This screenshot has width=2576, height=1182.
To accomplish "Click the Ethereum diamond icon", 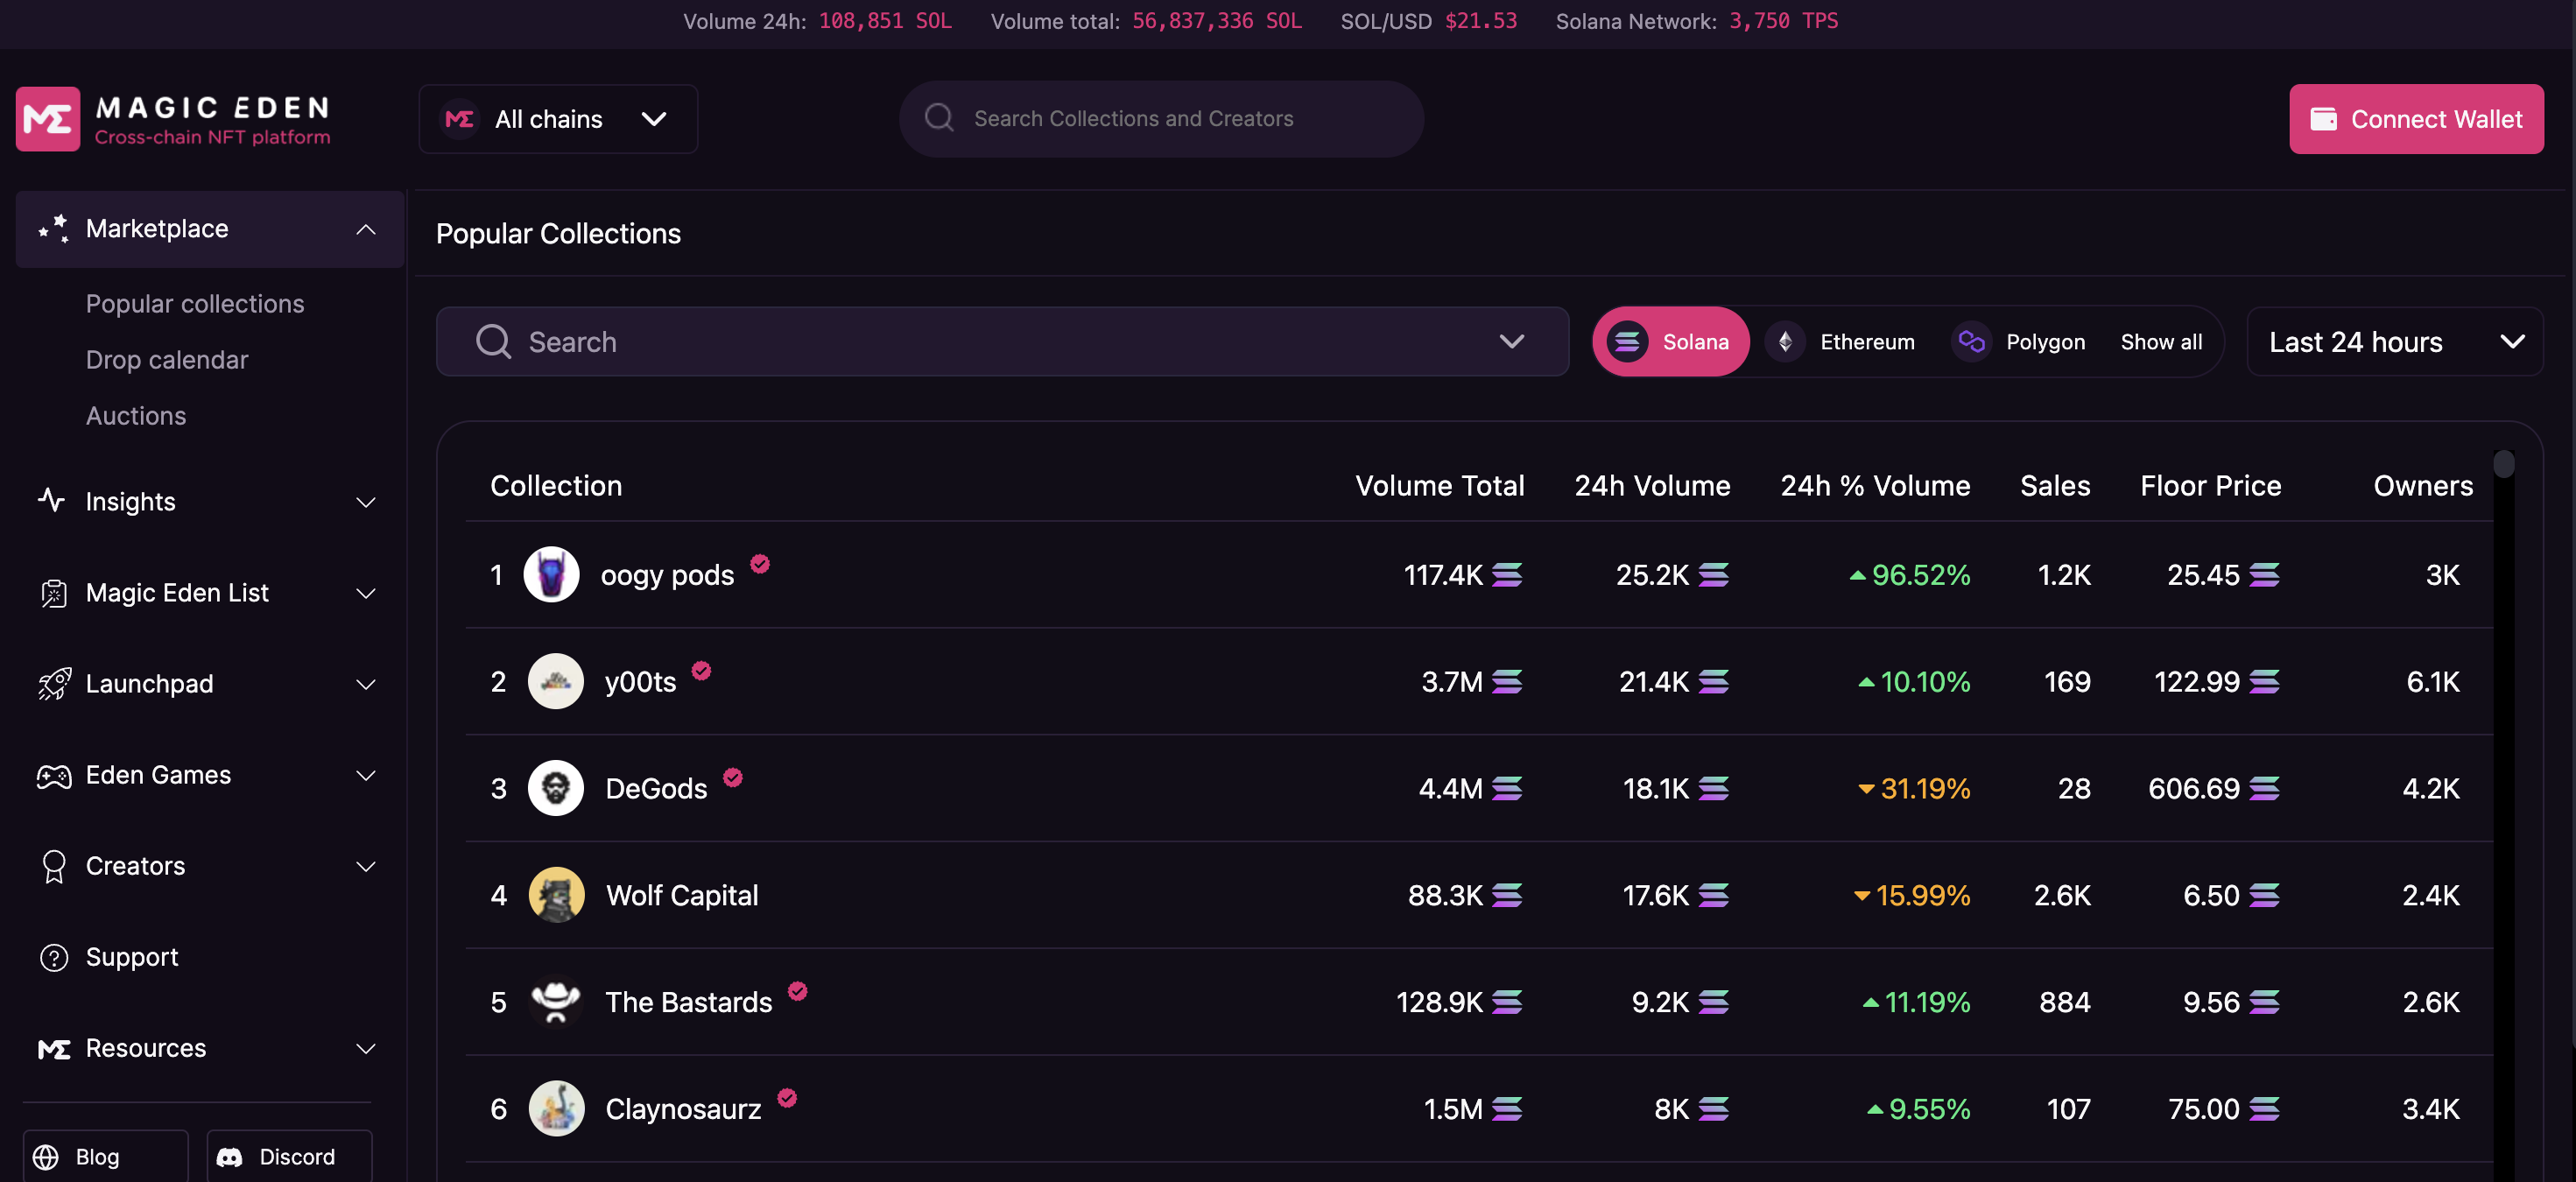I will pyautogui.click(x=1785, y=342).
